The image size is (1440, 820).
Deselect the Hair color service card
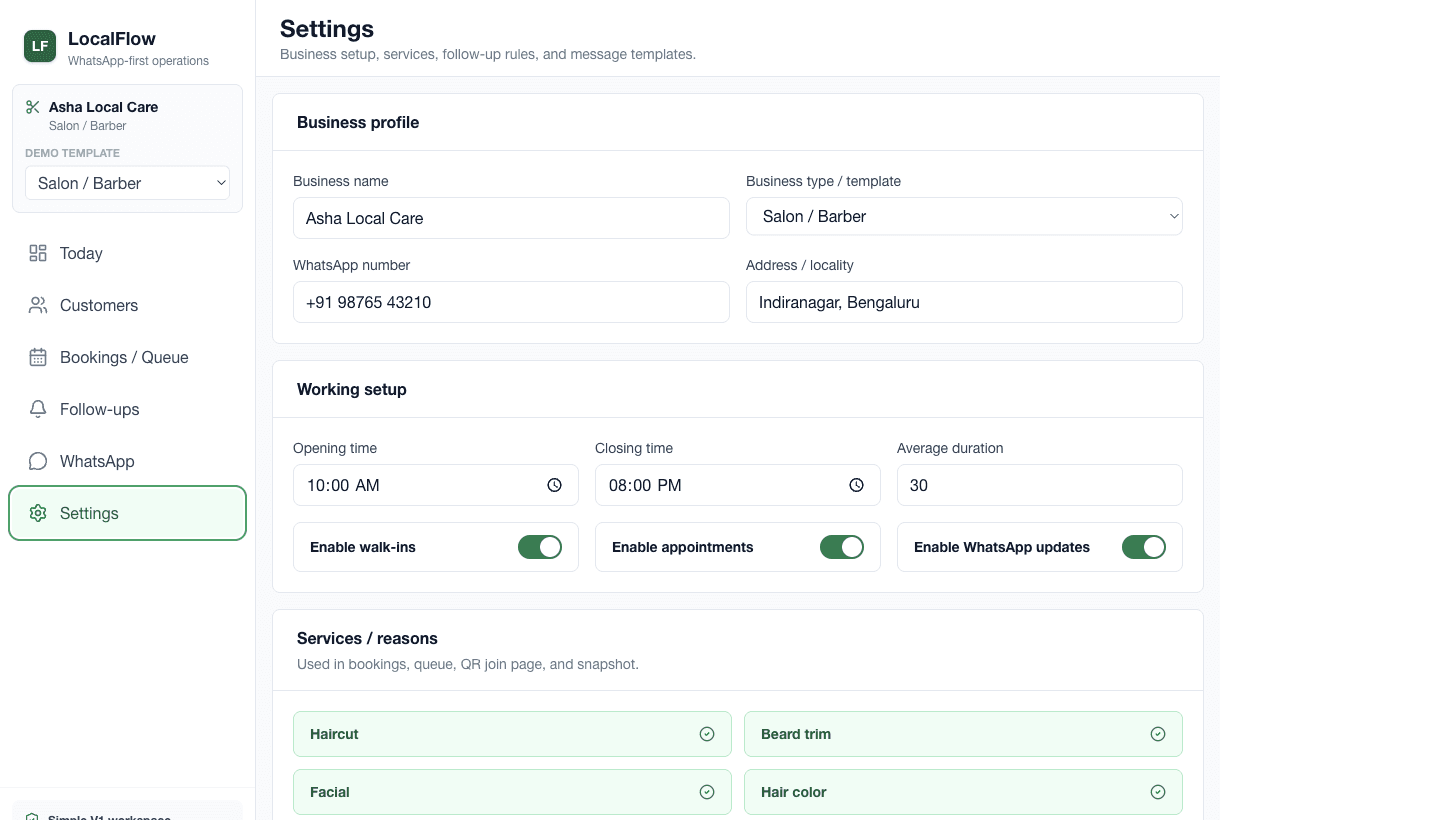click(x=963, y=792)
